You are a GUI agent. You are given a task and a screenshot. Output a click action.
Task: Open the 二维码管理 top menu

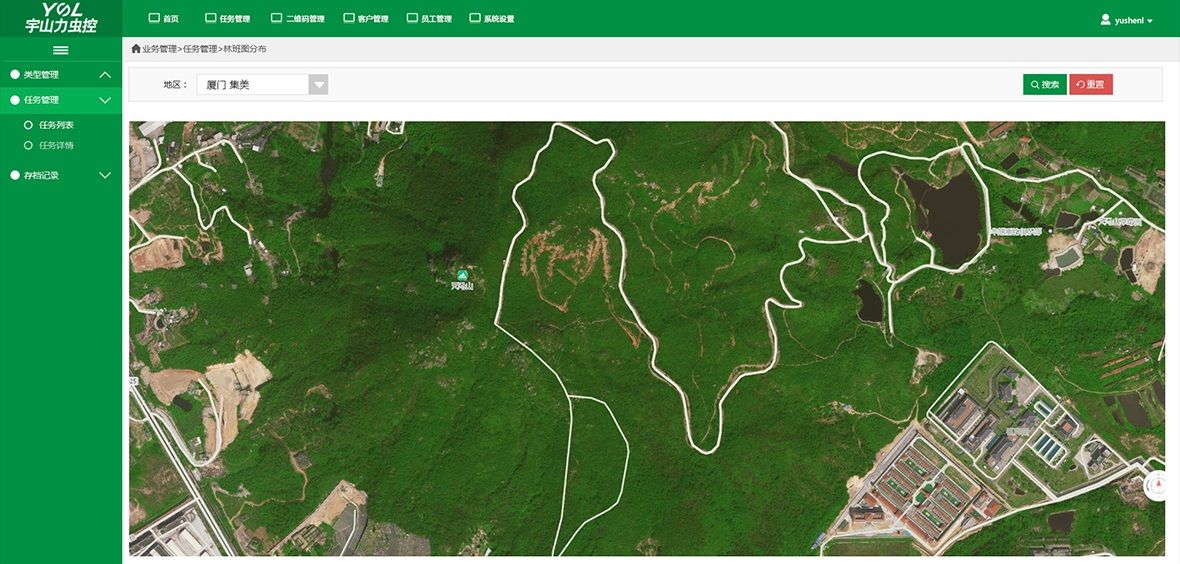click(298, 18)
